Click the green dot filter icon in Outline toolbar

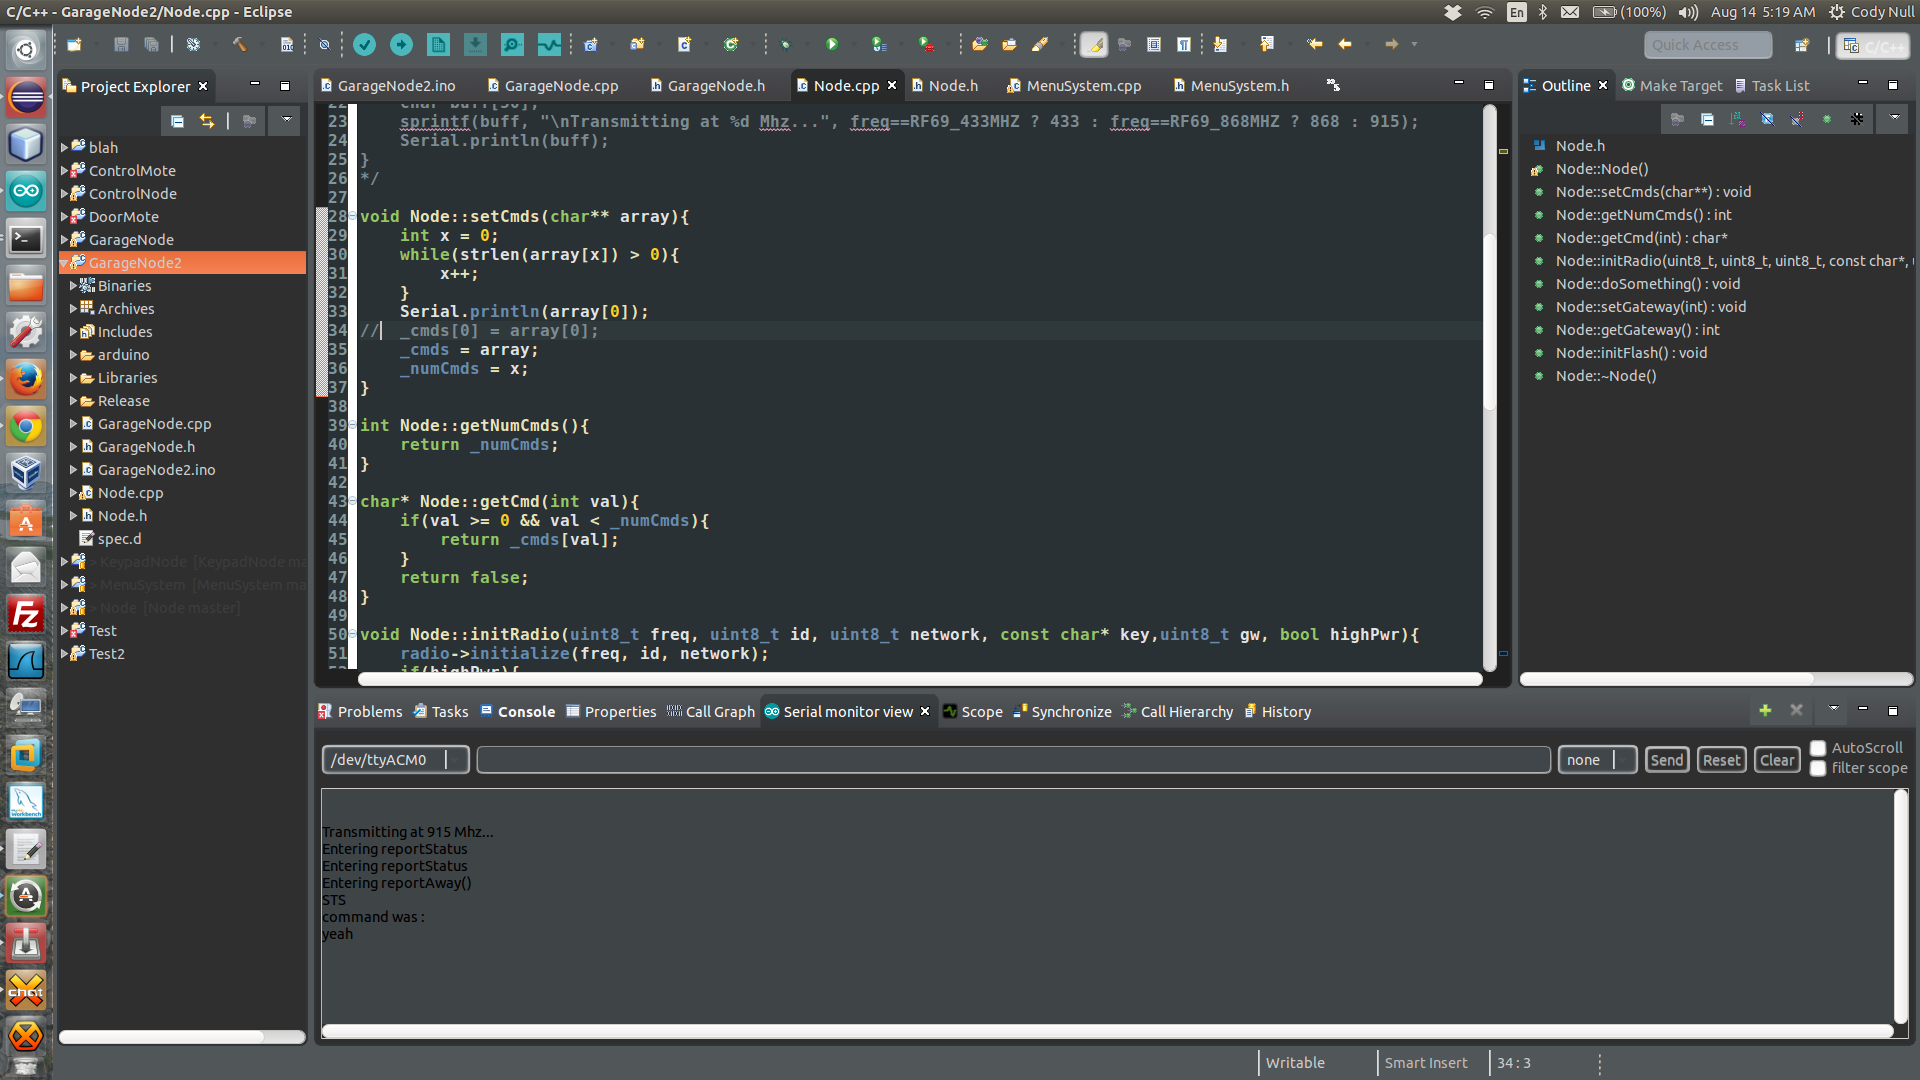pyautogui.click(x=1827, y=119)
